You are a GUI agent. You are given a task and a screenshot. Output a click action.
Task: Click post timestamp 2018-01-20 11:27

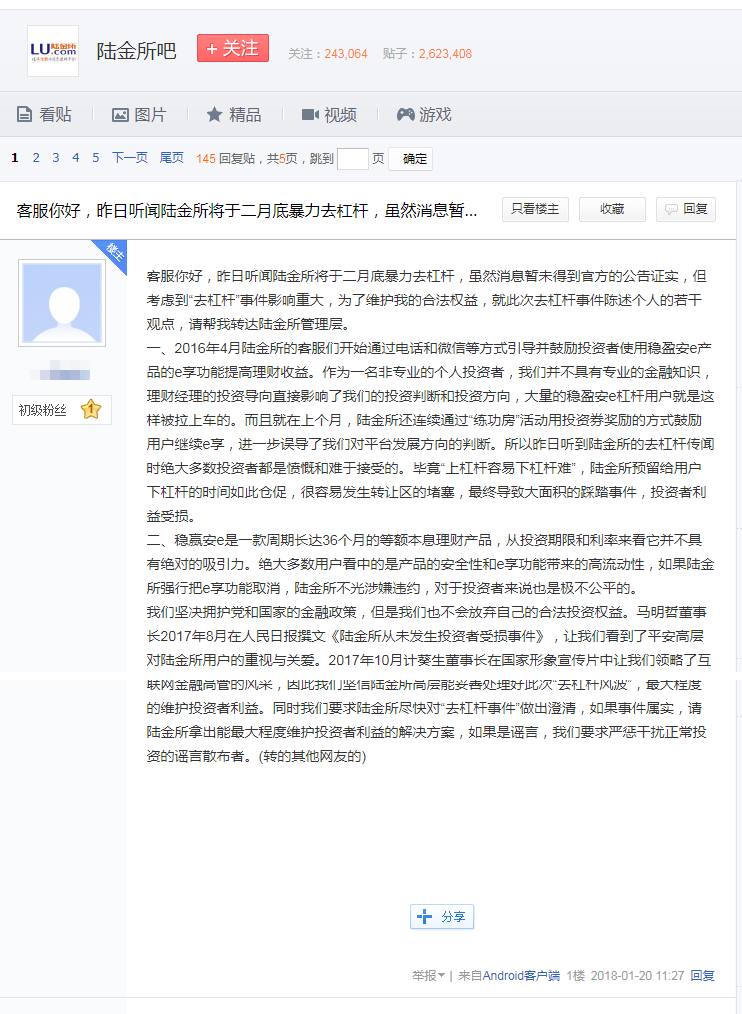637,975
